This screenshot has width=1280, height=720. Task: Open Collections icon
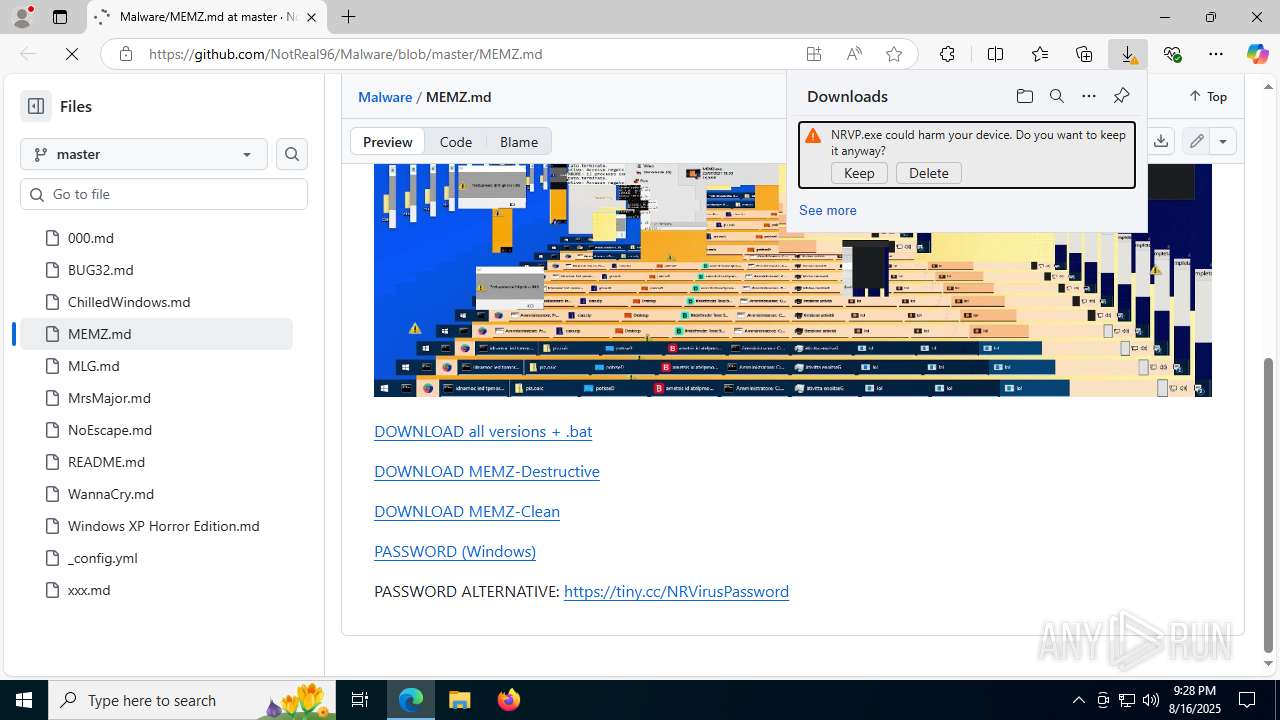point(1084,54)
